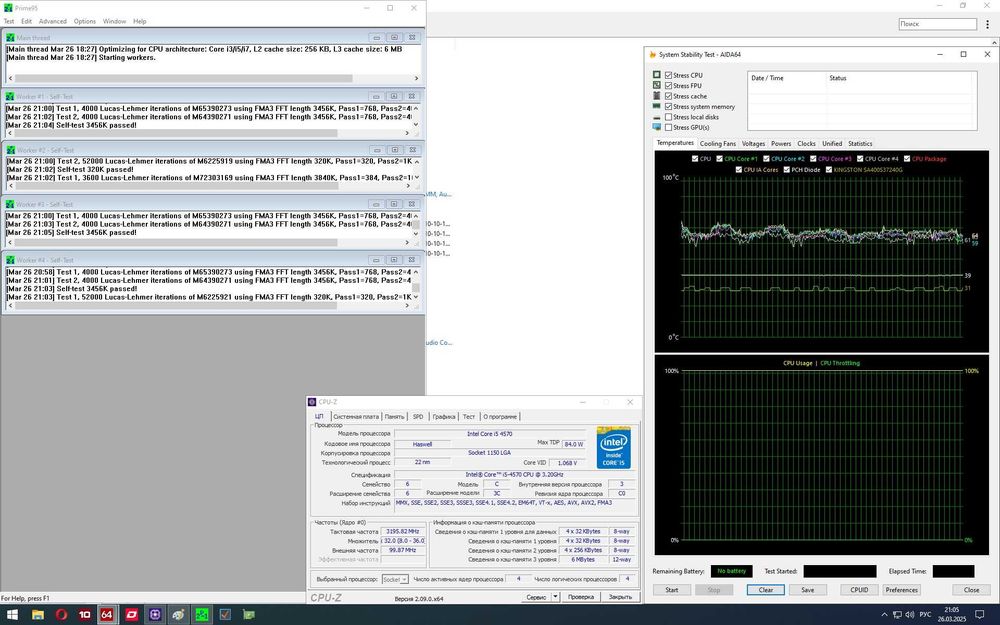The width and height of the screenshot is (1000, 625).
Task: Click the Start button in AIDA64
Action: pyautogui.click(x=672, y=590)
